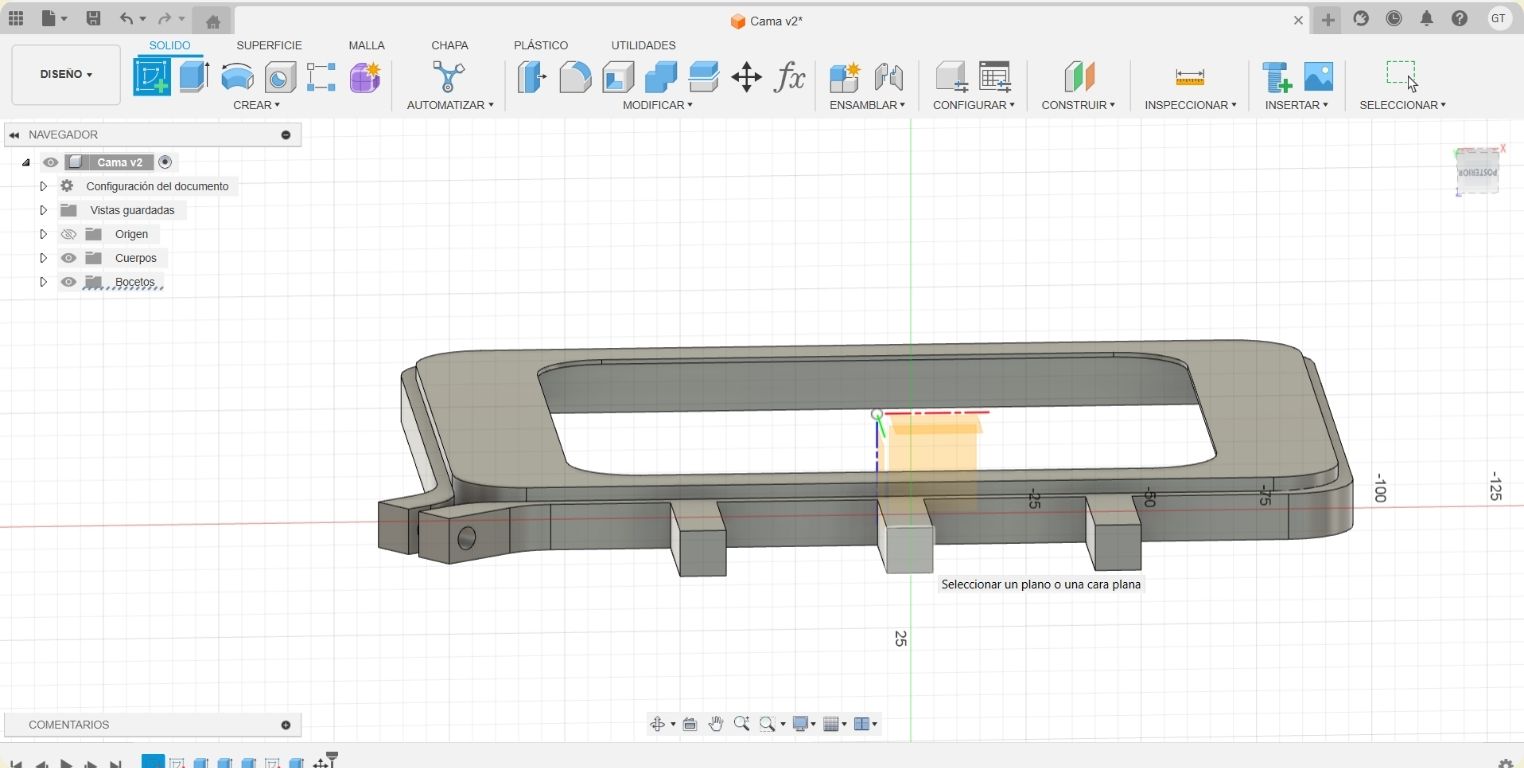Viewport: 1524px width, 768px height.
Task: Select the Offset Plane construct tool
Action: tap(1078, 77)
